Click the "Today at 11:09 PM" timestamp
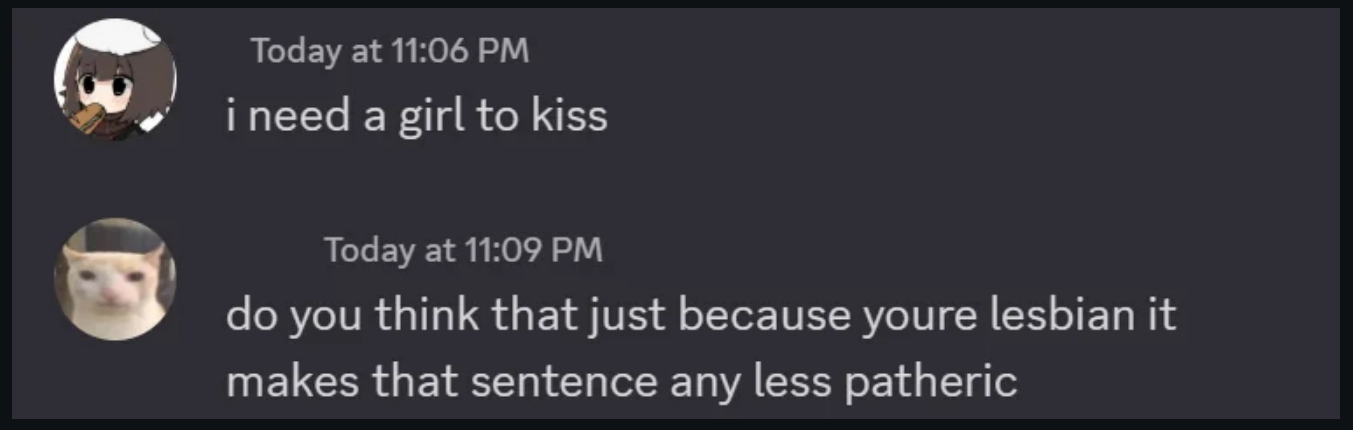Screen dimensions: 1353x430 (463, 250)
